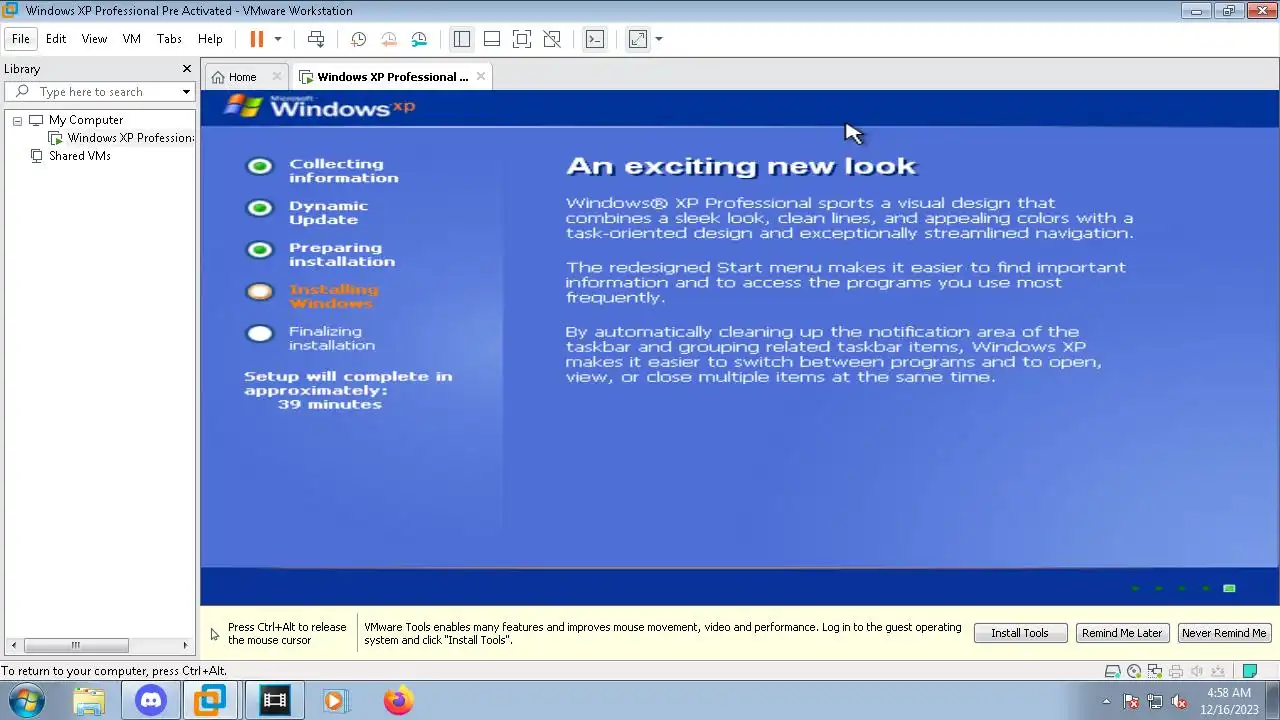This screenshot has width=1280, height=720.
Task: Click the 'Finalizing installation' setup step
Action: click(331, 338)
